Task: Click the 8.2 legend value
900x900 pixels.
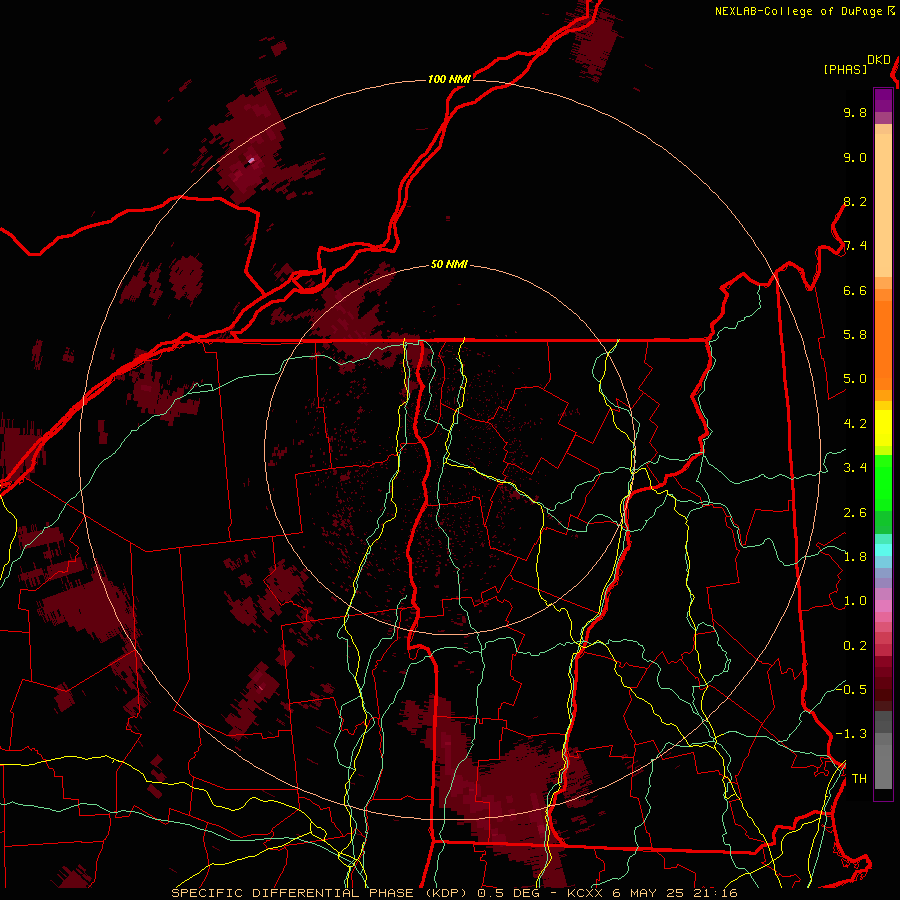Action: [x=855, y=201]
